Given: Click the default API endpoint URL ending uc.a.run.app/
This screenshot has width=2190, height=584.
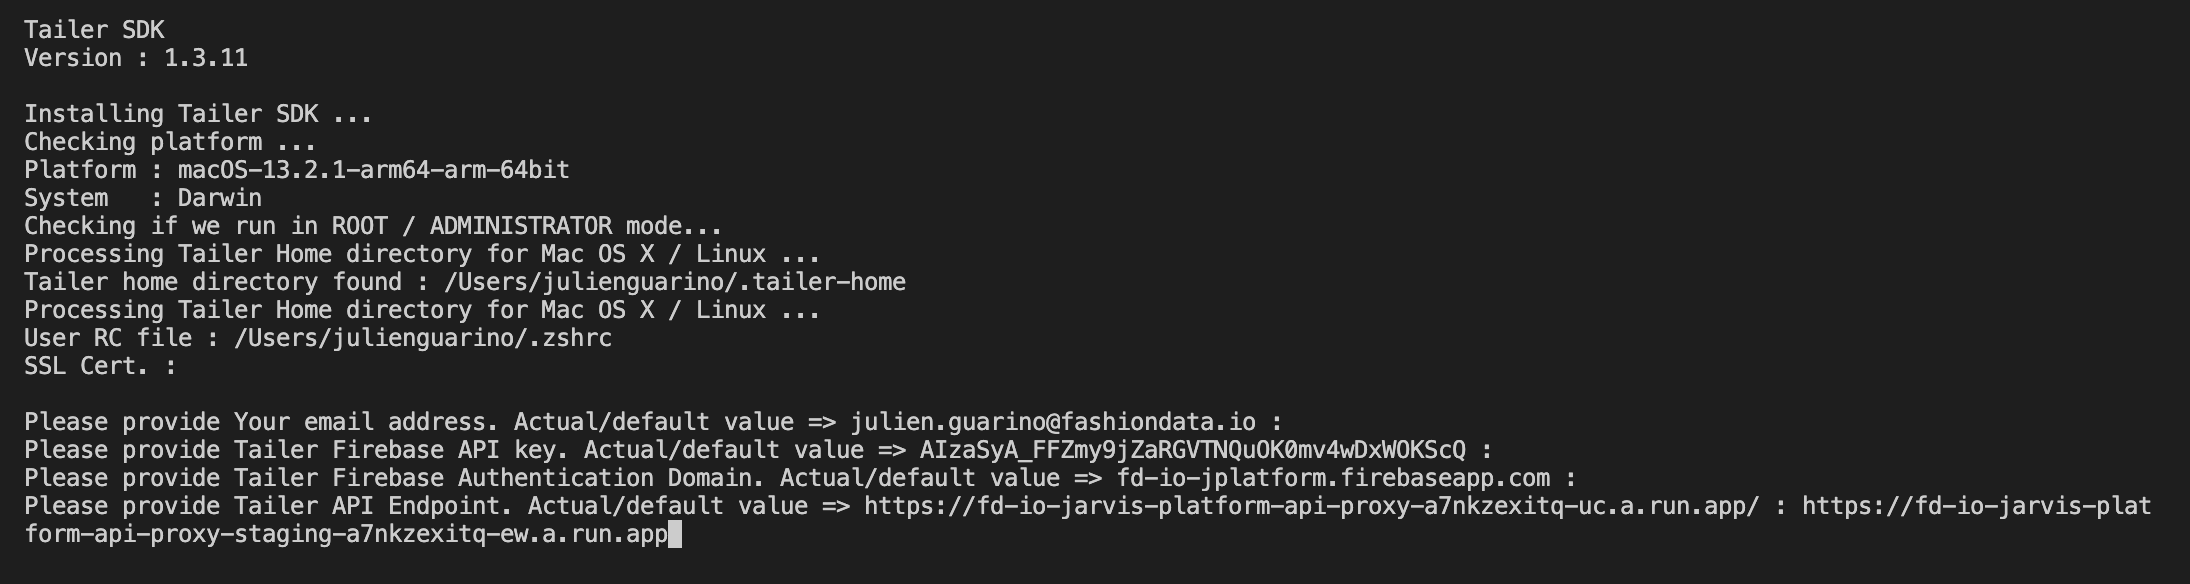Looking at the screenshot, I should click(1310, 506).
